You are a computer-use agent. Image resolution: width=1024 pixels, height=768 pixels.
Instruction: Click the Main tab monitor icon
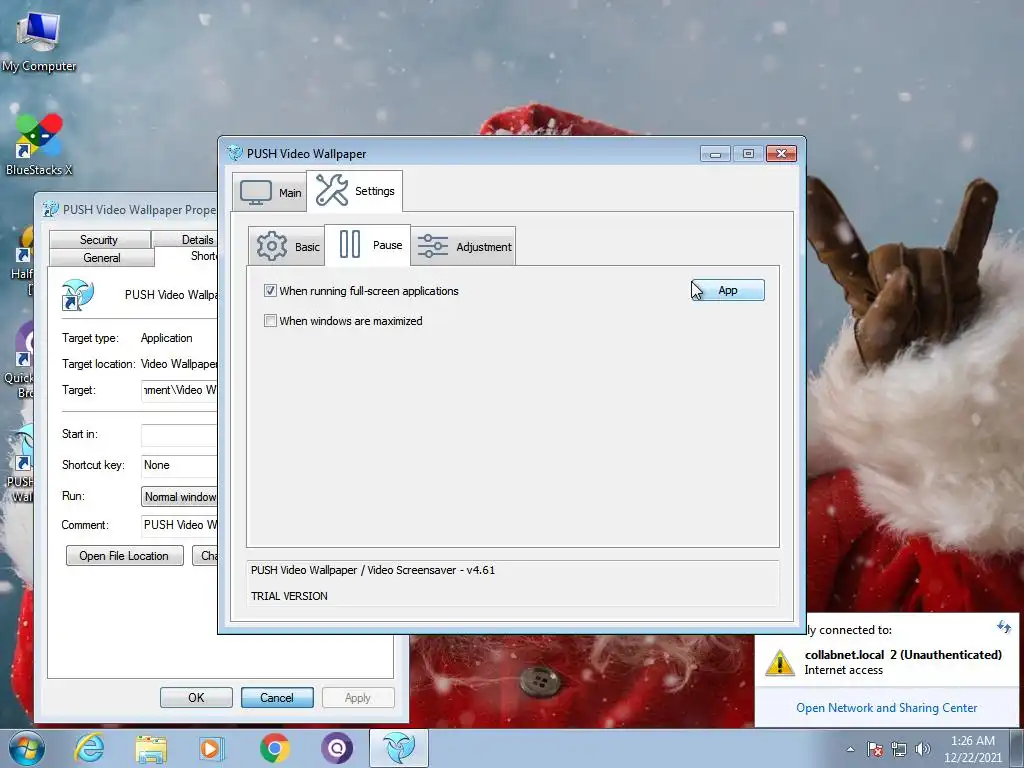255,193
